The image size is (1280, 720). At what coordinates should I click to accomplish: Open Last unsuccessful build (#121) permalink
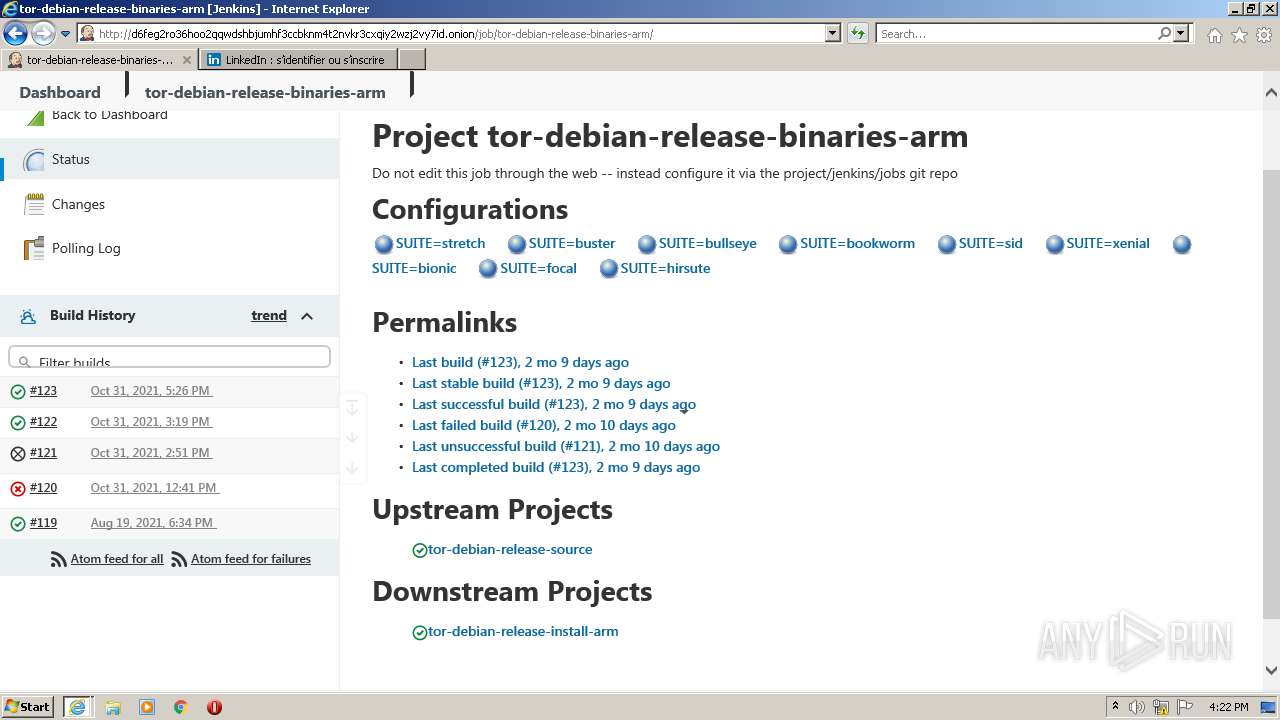(566, 446)
